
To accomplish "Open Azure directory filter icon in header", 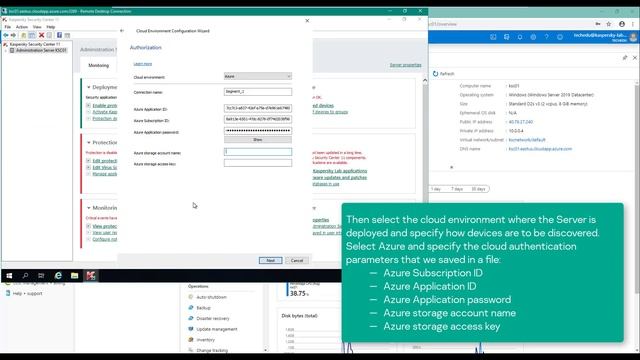I will [507, 37].
